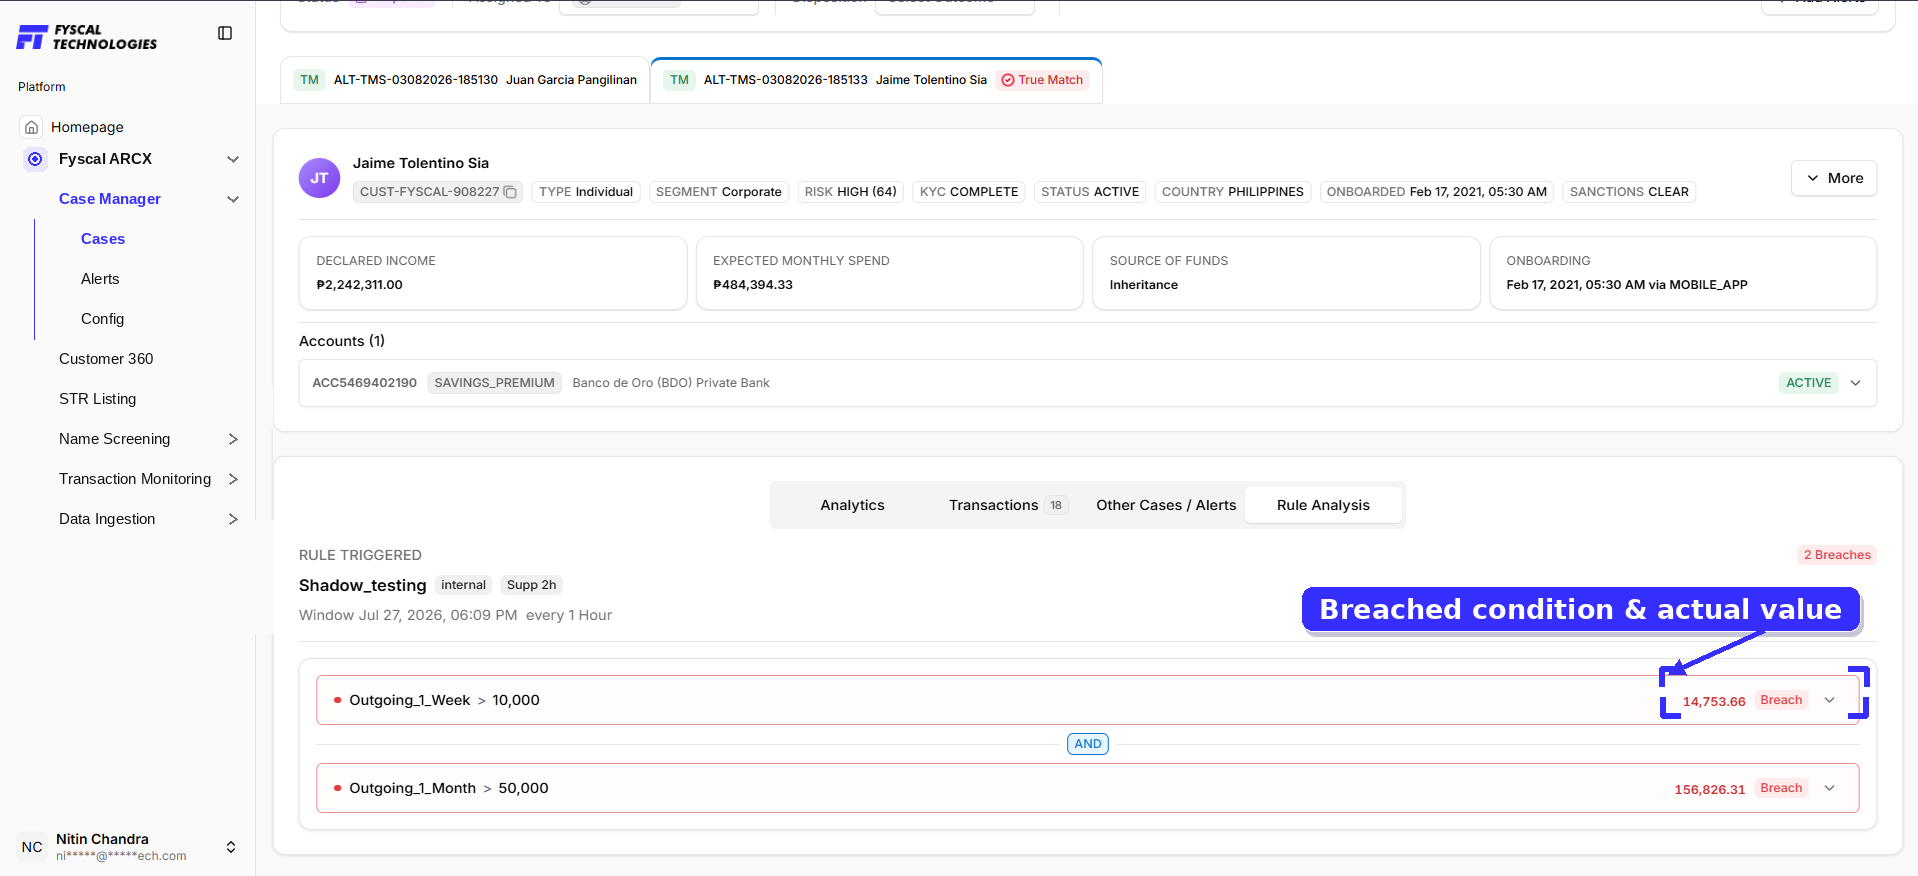
Task: Open alert tab for Juan Garcia Pangilinan
Action: point(465,80)
